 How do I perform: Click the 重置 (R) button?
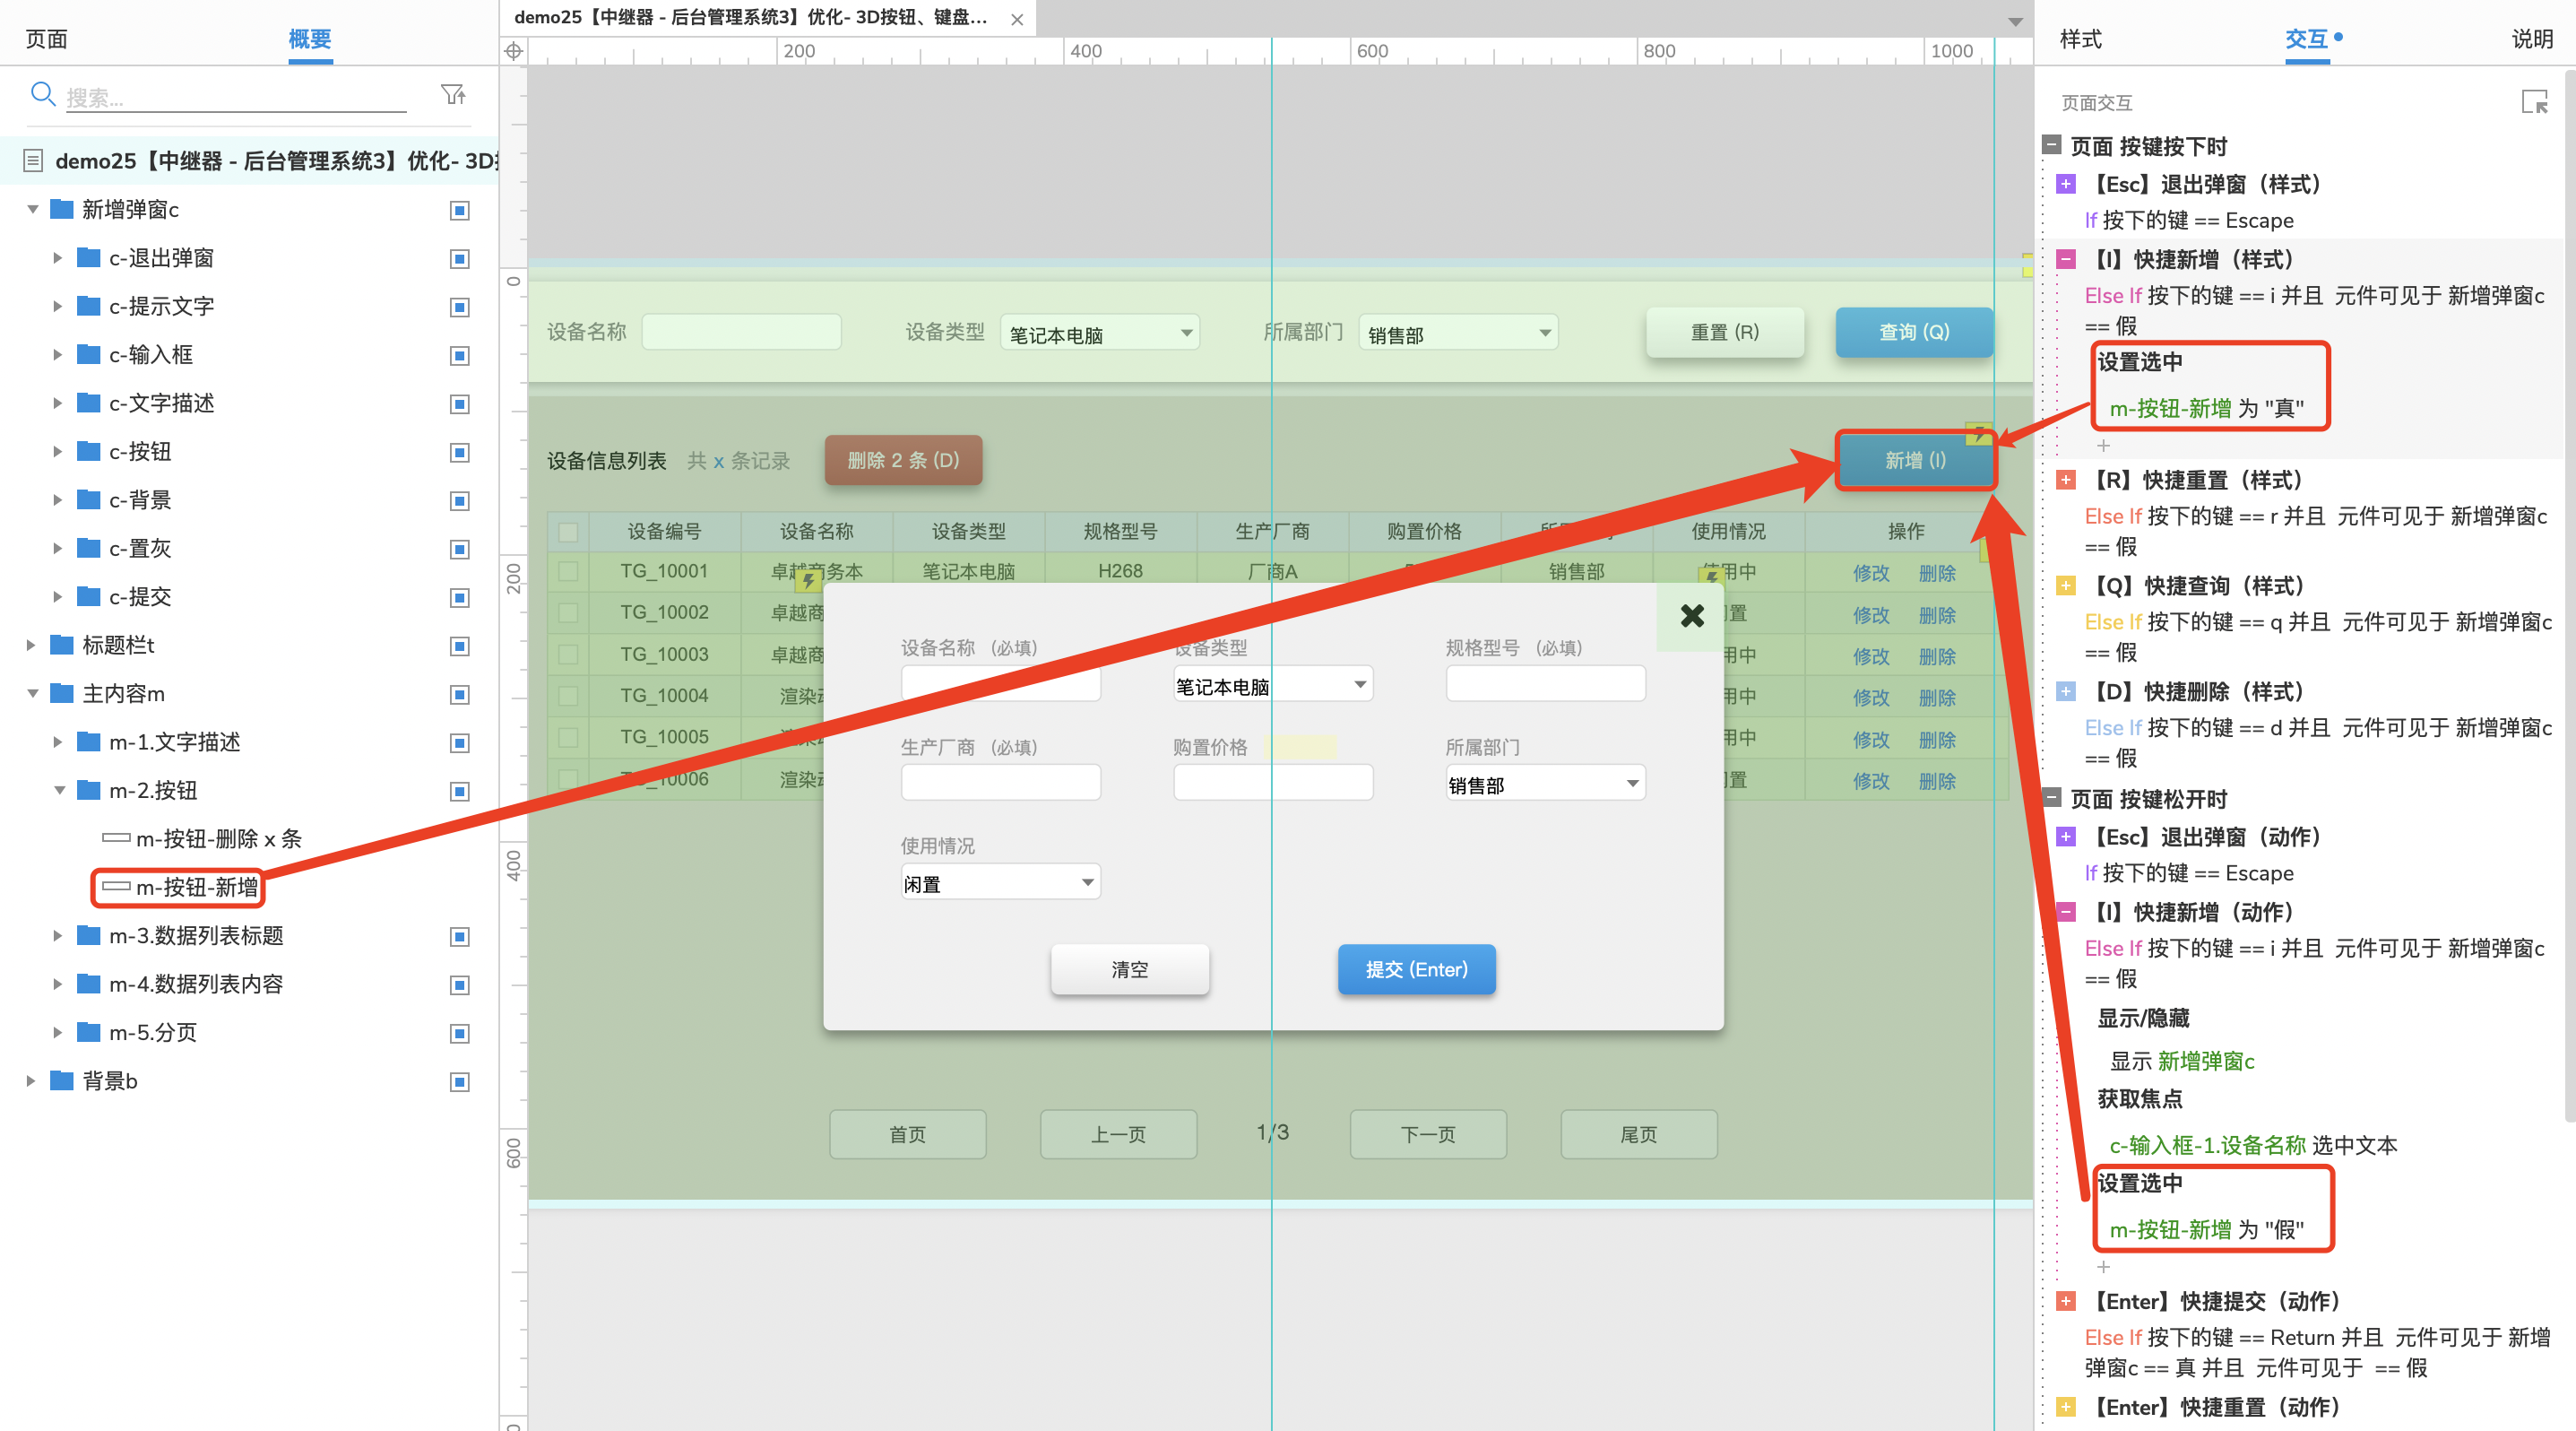(1725, 332)
